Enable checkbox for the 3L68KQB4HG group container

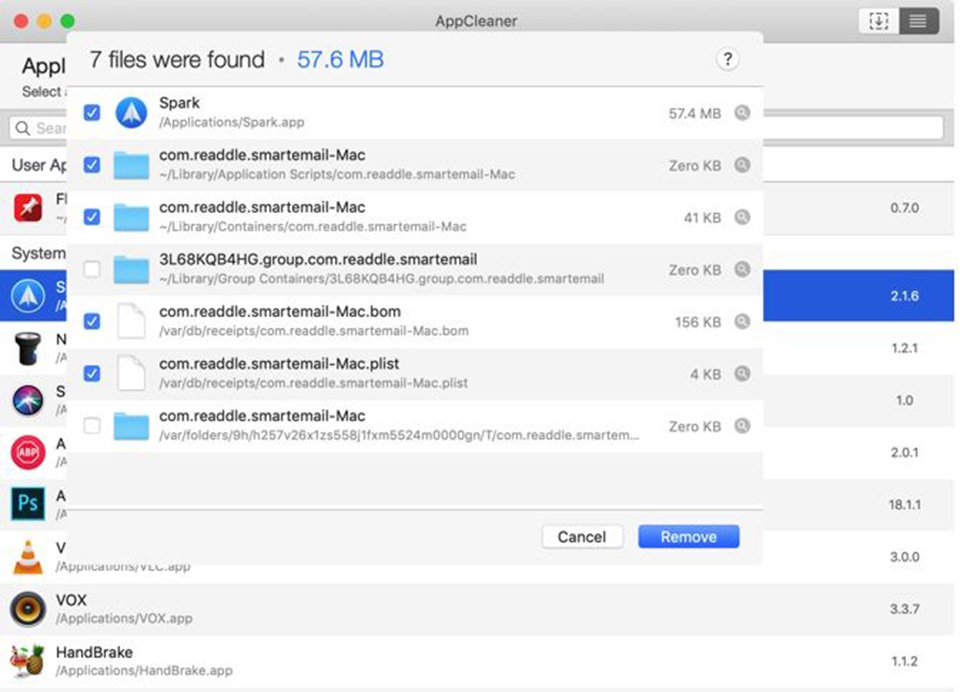[91, 269]
